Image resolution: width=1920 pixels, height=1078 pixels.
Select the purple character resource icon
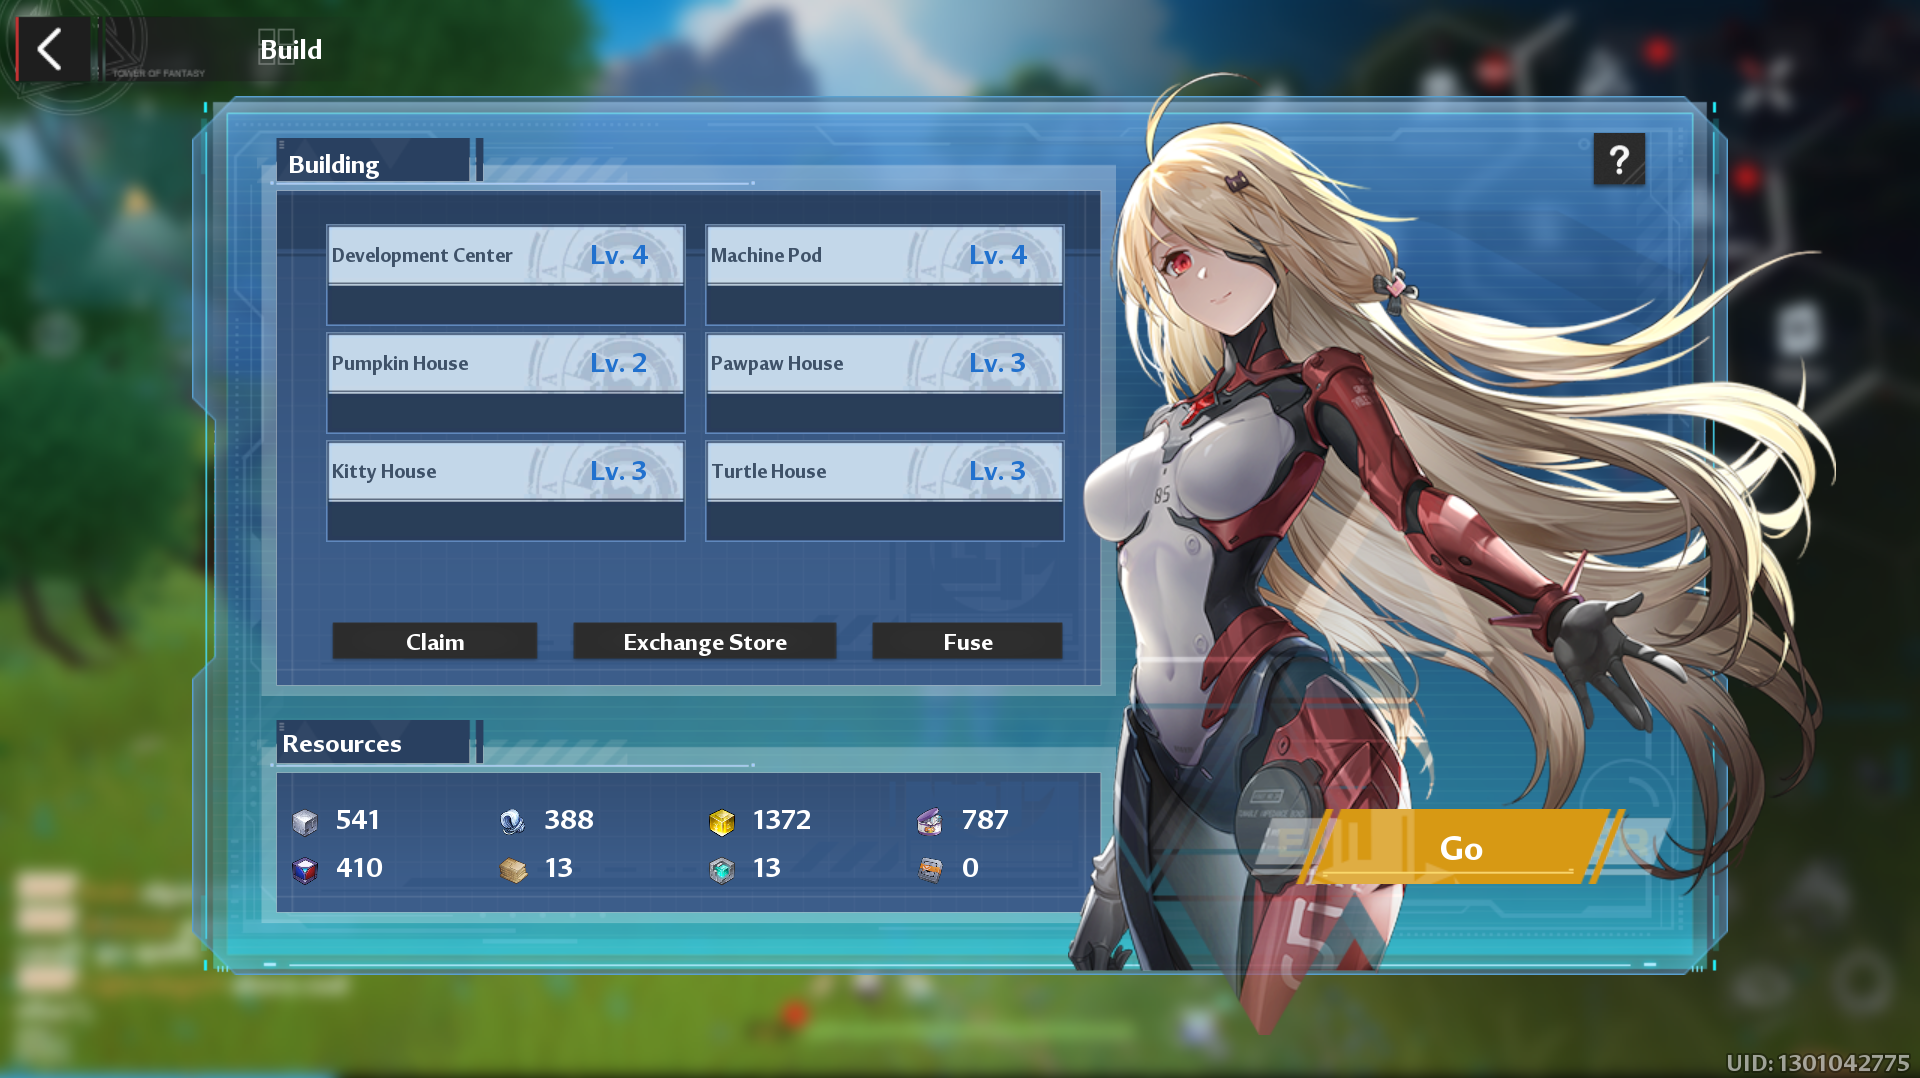(x=930, y=822)
